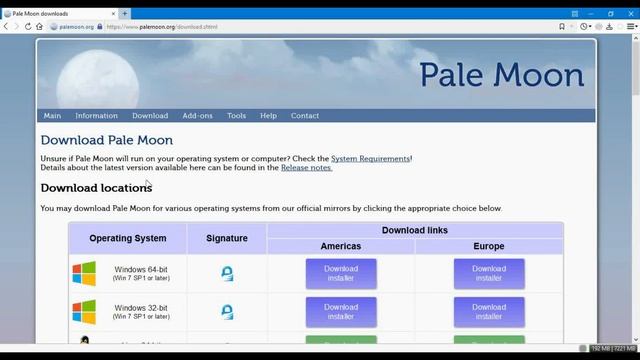Click the Signature column header
Screen dimensions: 640x360
coord(227,238)
